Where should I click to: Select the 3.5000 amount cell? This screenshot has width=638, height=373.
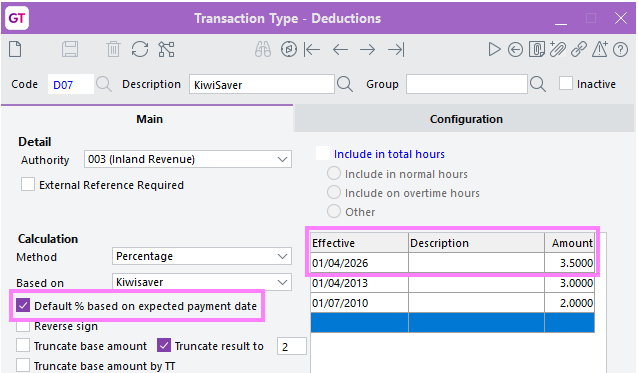pos(569,263)
